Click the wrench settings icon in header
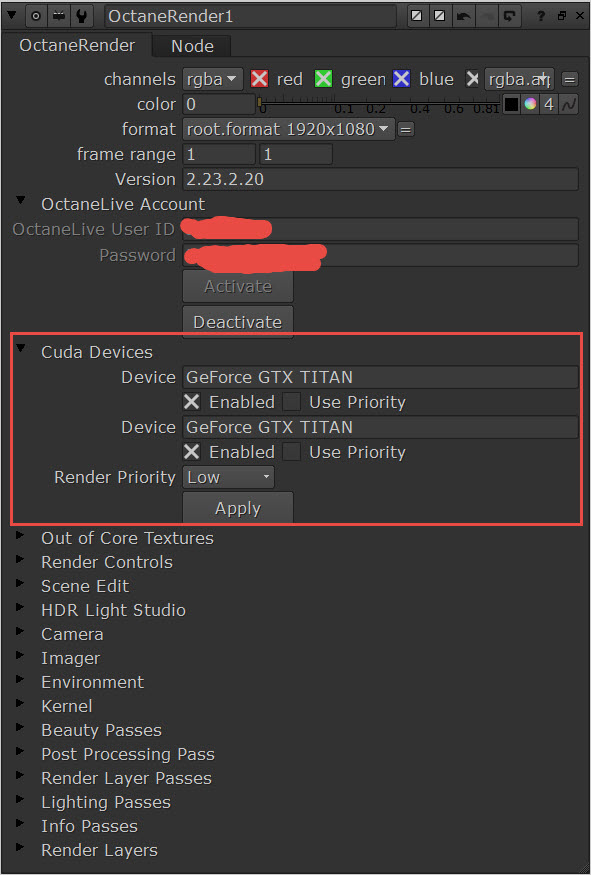 (x=81, y=16)
